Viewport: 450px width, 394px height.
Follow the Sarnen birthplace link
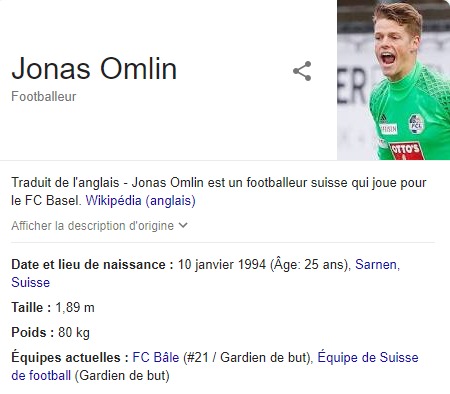[376, 264]
